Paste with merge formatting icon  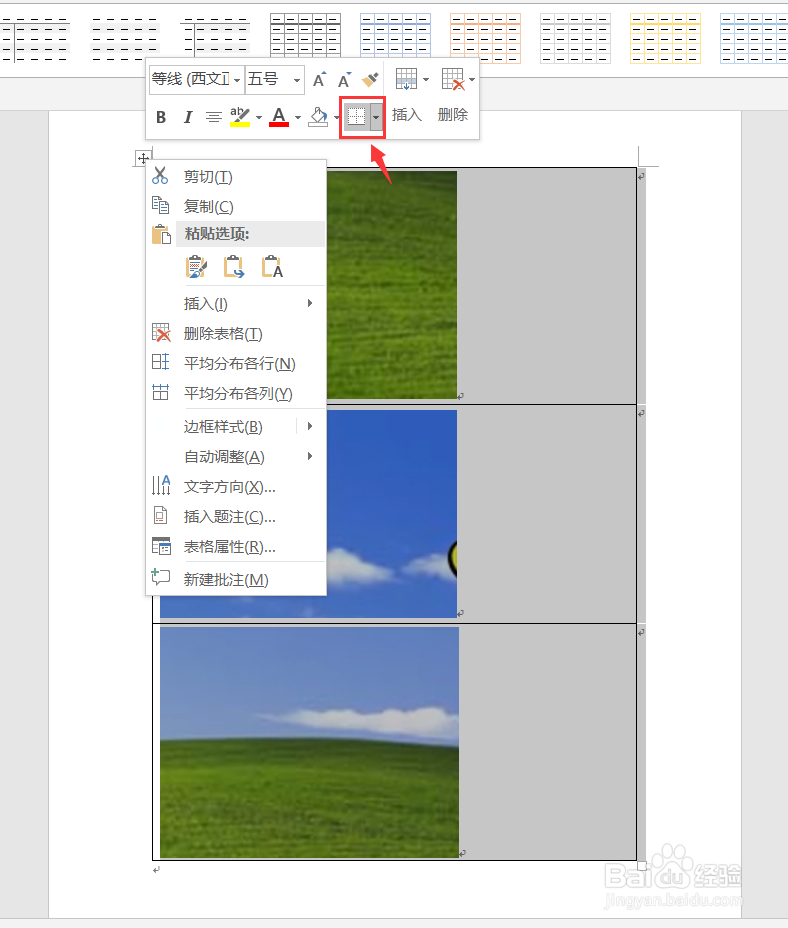(234, 267)
